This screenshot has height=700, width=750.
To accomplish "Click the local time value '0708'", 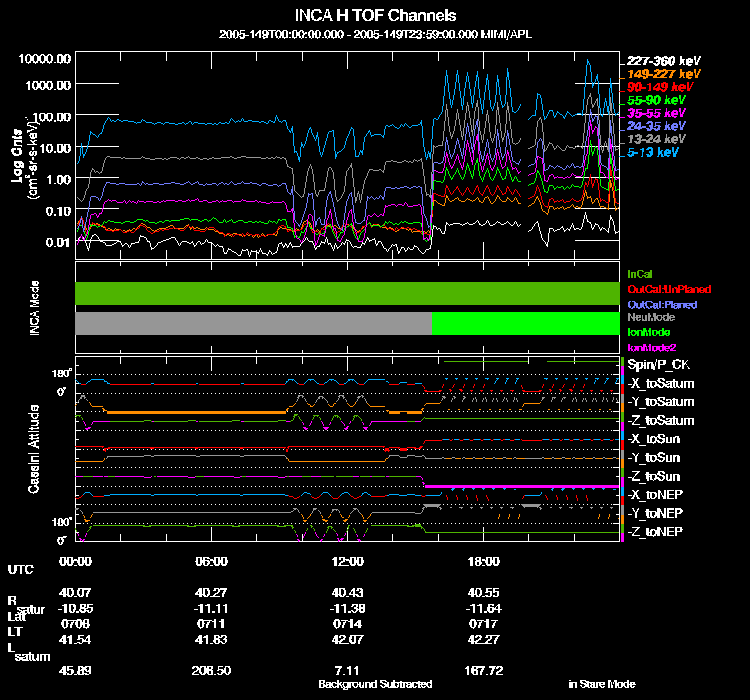I will pos(75,624).
